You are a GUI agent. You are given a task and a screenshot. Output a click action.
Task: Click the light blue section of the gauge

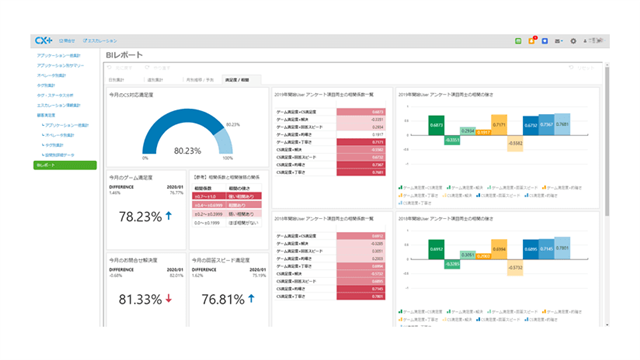point(225,140)
